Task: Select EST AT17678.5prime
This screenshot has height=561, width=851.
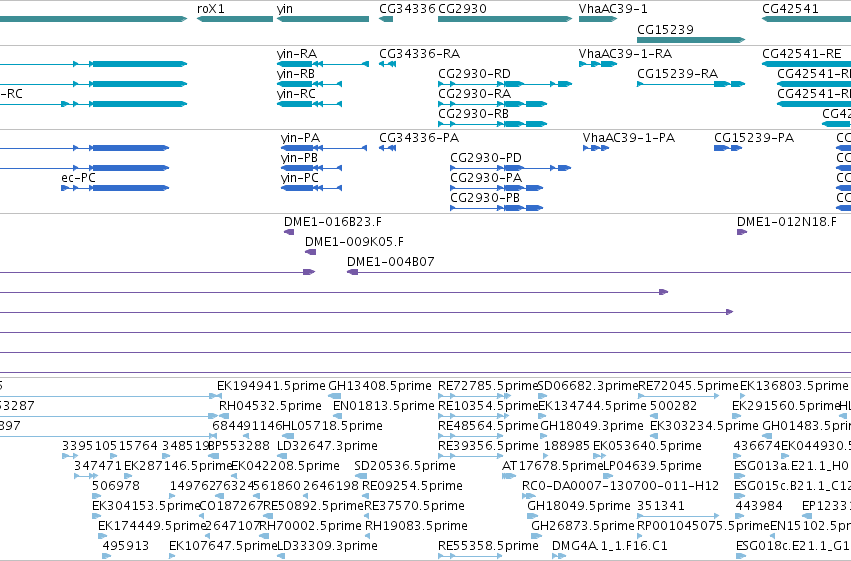Action: pos(509,476)
